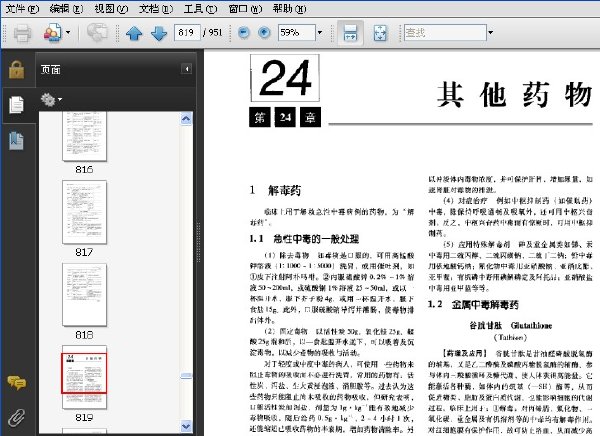This screenshot has width=600, height=436.
Task: Open the 工具 (Tools) menu
Action: point(200,8)
